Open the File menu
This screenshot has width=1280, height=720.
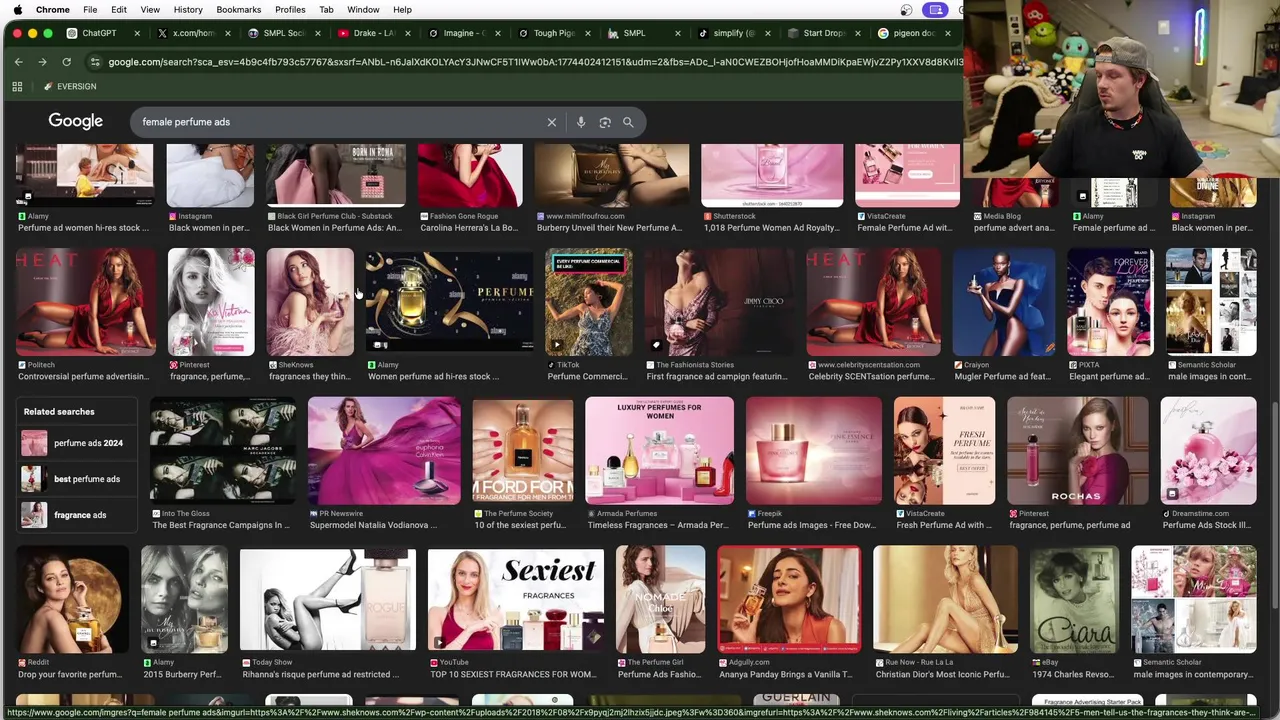[90, 9]
